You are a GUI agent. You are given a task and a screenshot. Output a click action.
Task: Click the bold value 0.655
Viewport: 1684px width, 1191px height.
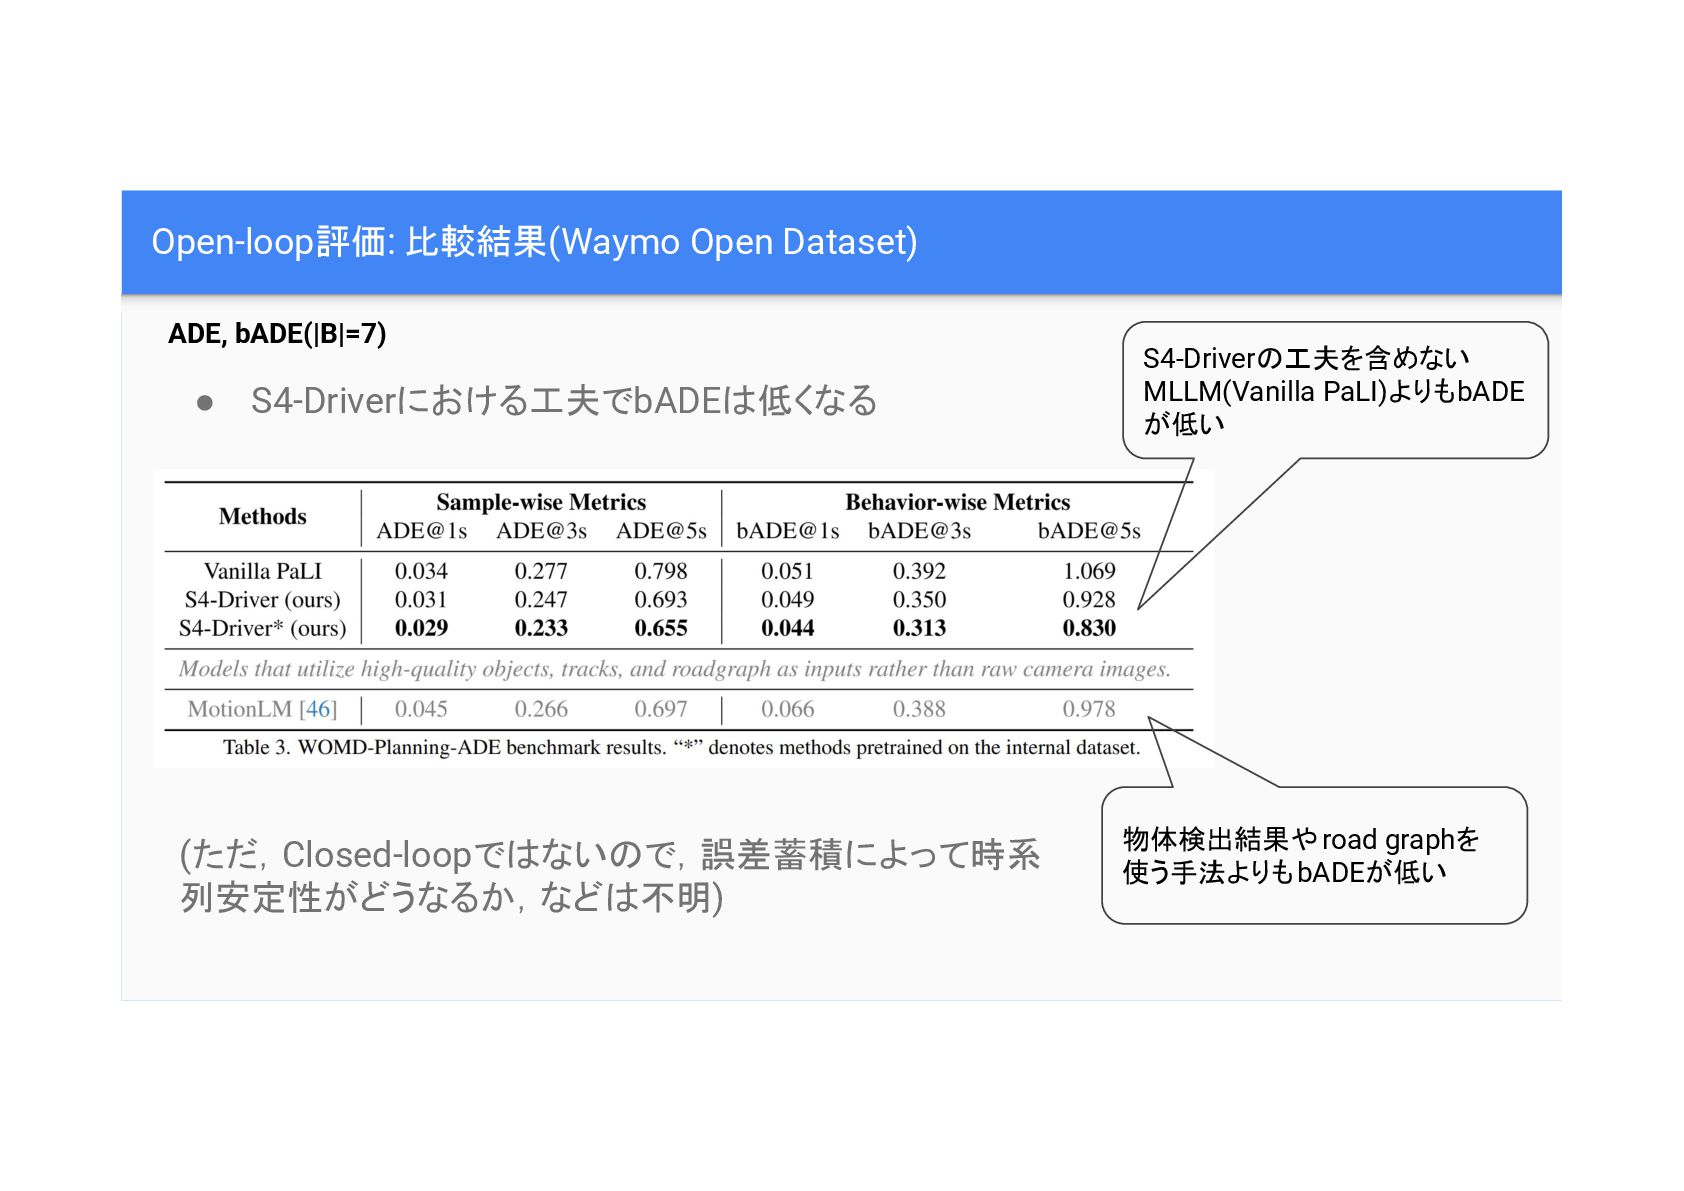(661, 628)
